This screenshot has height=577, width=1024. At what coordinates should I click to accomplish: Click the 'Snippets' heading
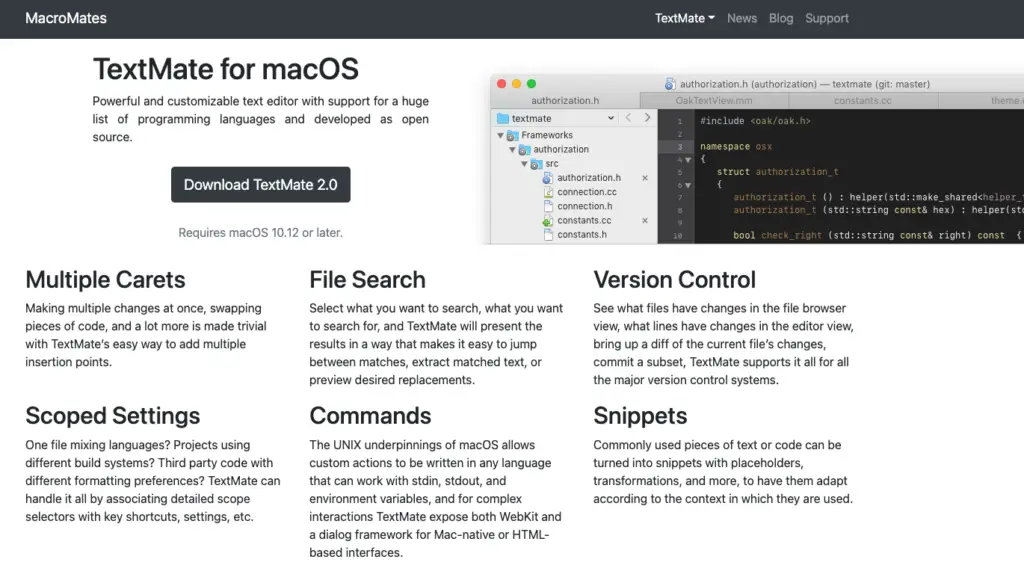[x=640, y=416]
